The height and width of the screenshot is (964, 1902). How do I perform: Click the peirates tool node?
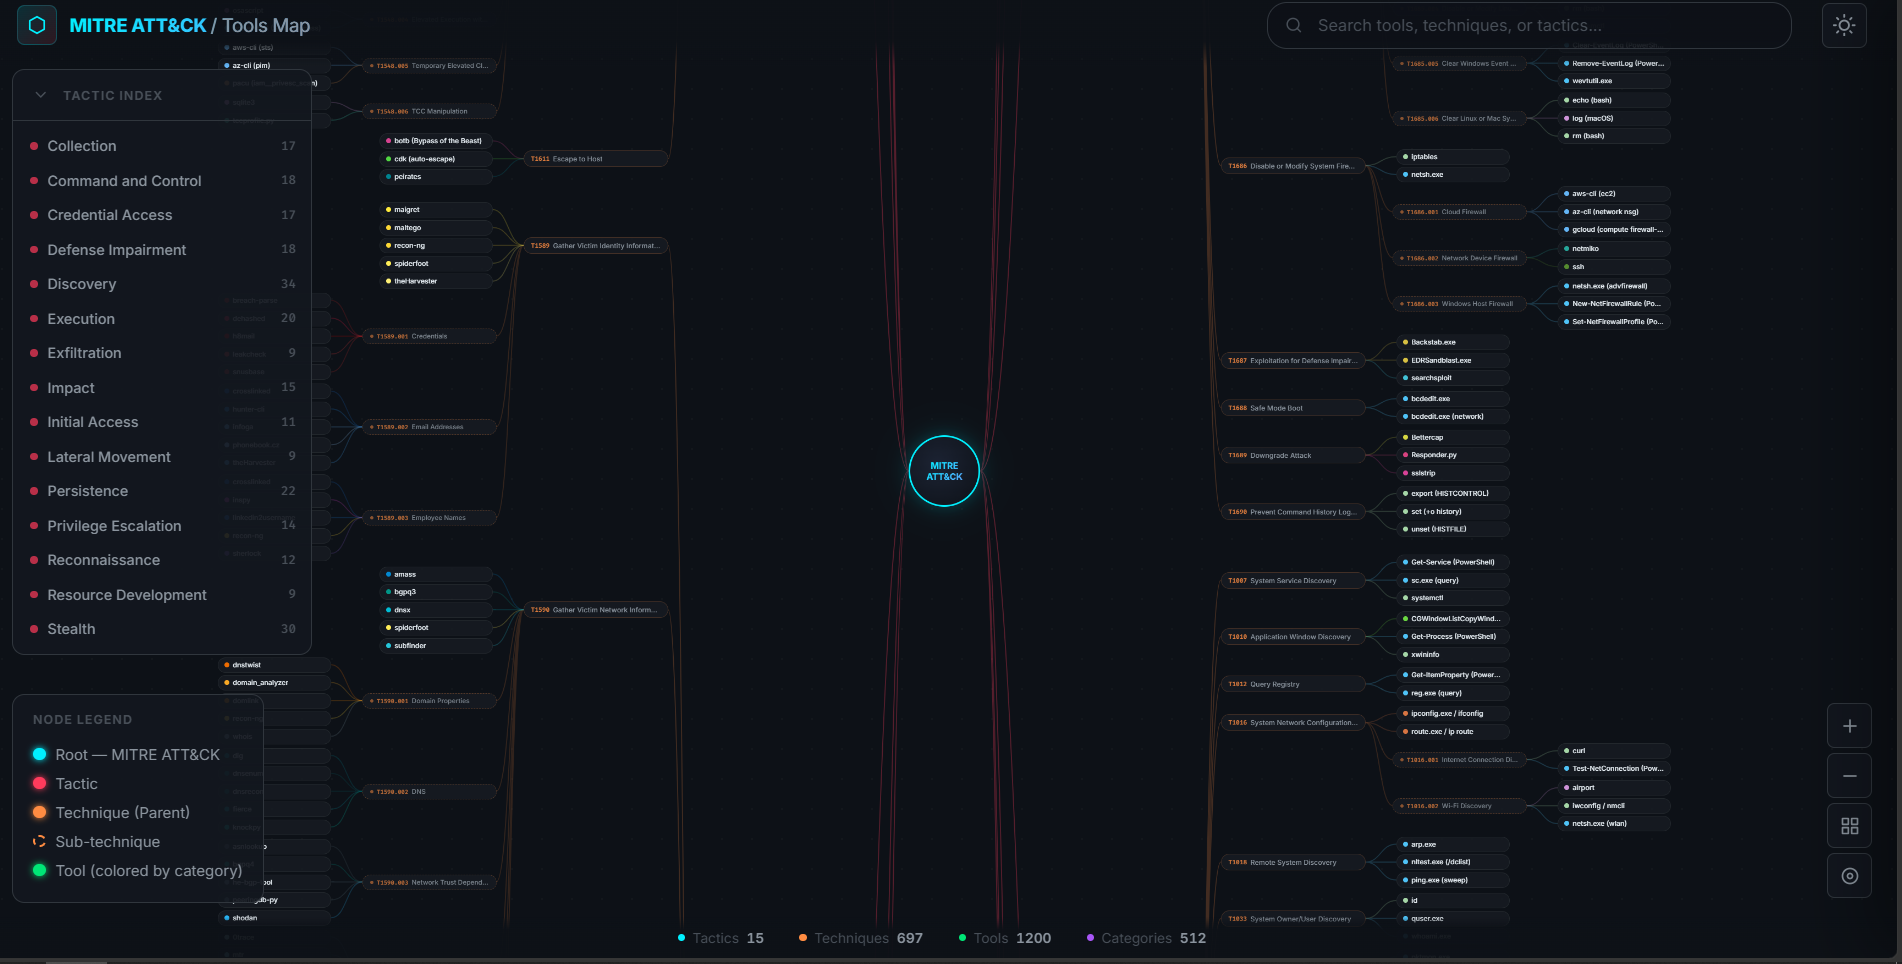tap(436, 177)
